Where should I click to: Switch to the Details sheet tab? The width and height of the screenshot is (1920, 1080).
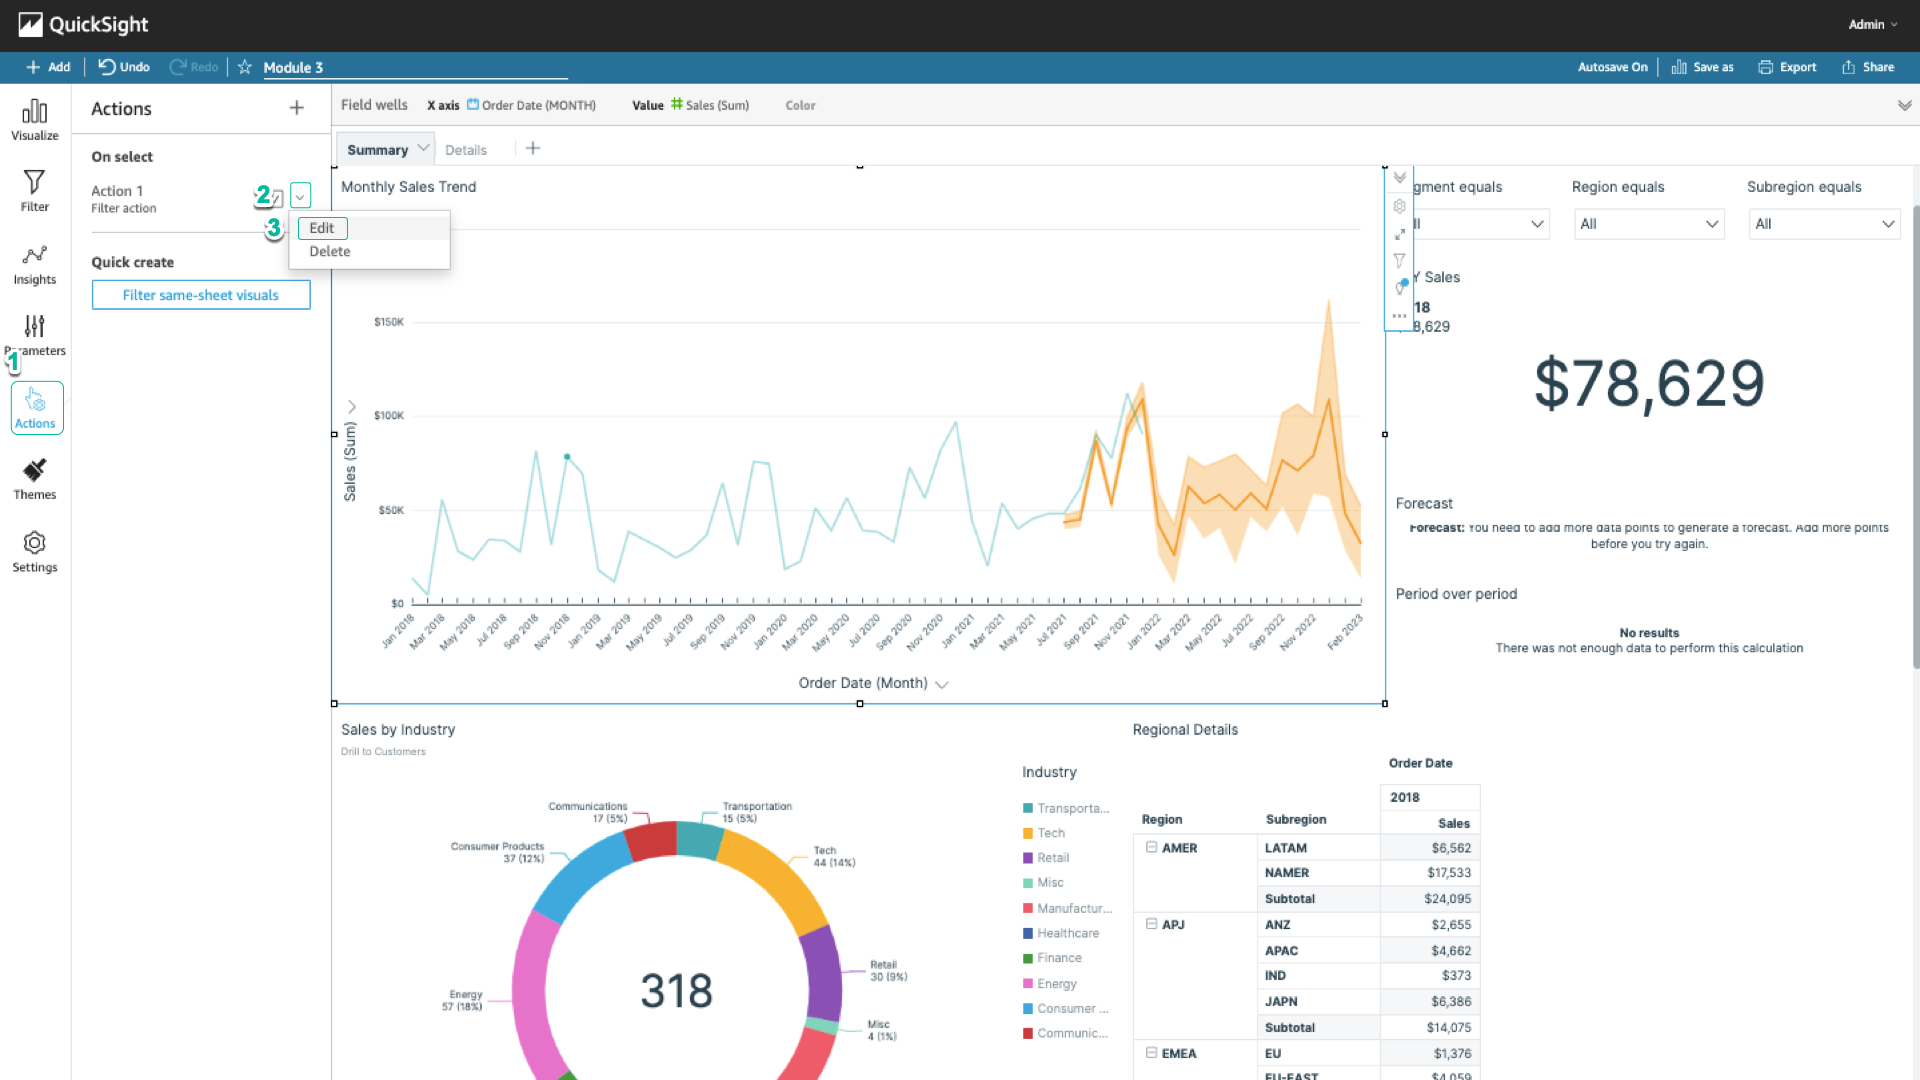[466, 150]
